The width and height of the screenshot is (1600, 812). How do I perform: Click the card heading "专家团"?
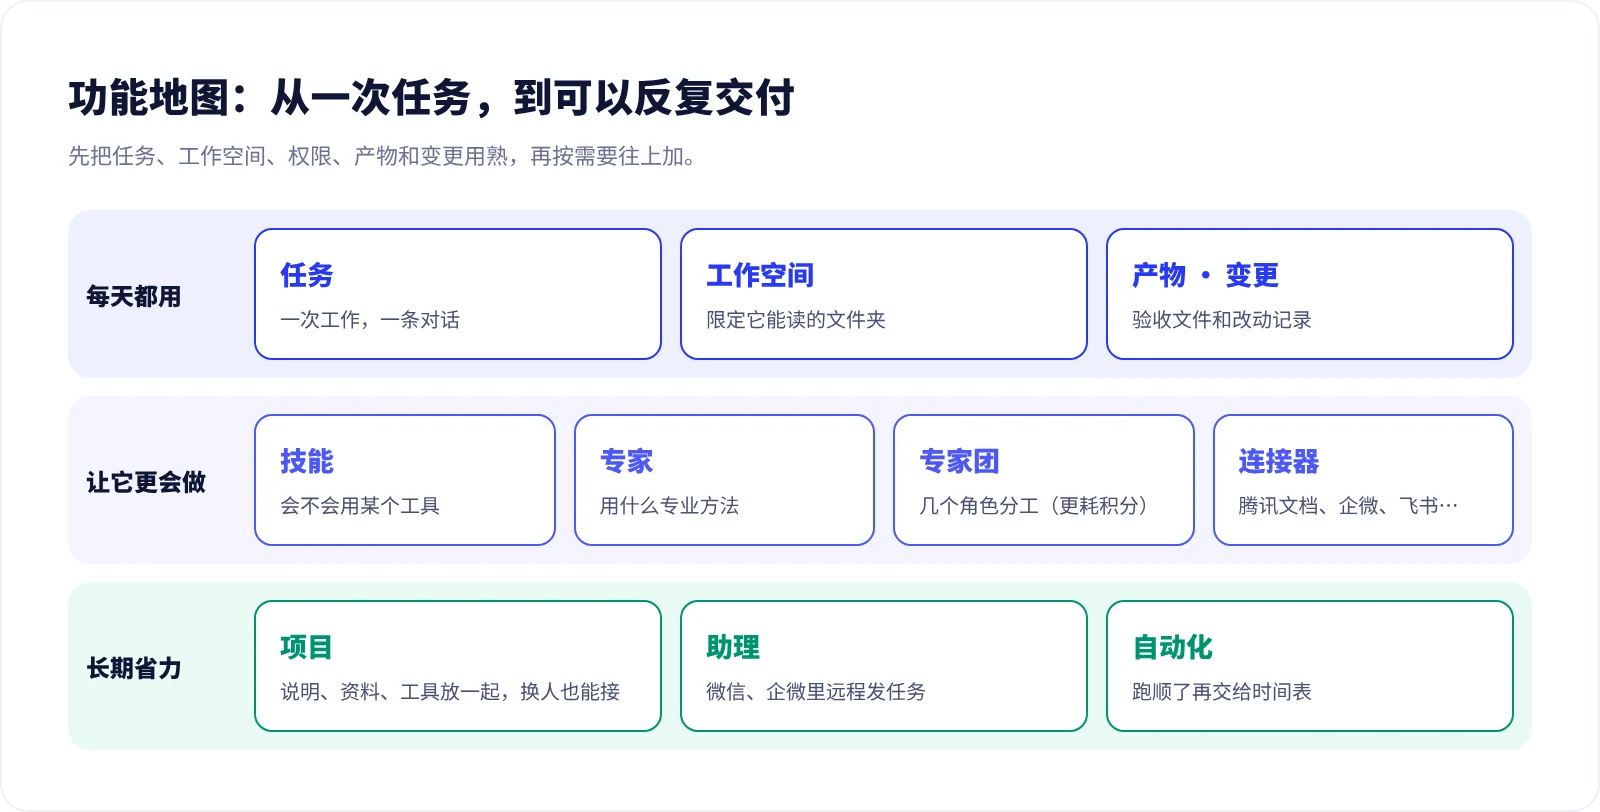pos(959,461)
